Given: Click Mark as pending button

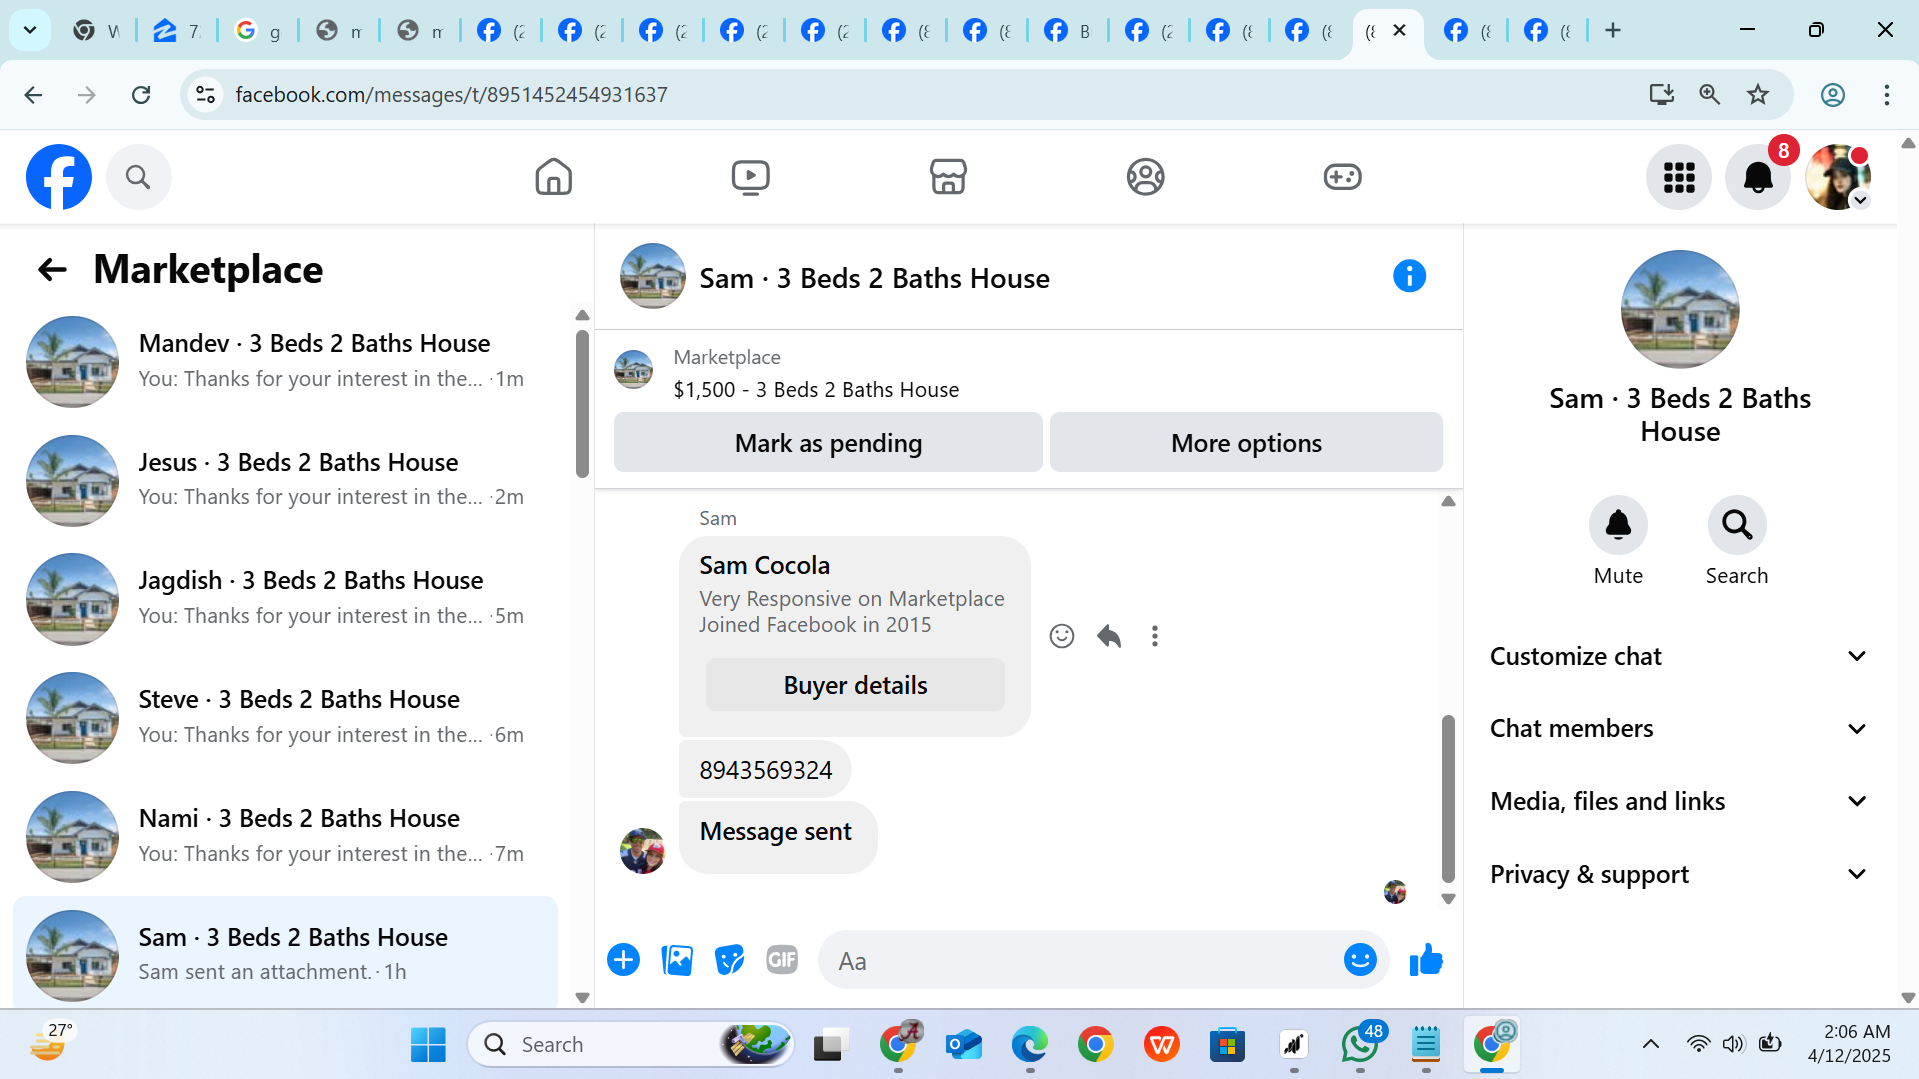Looking at the screenshot, I should (828, 442).
